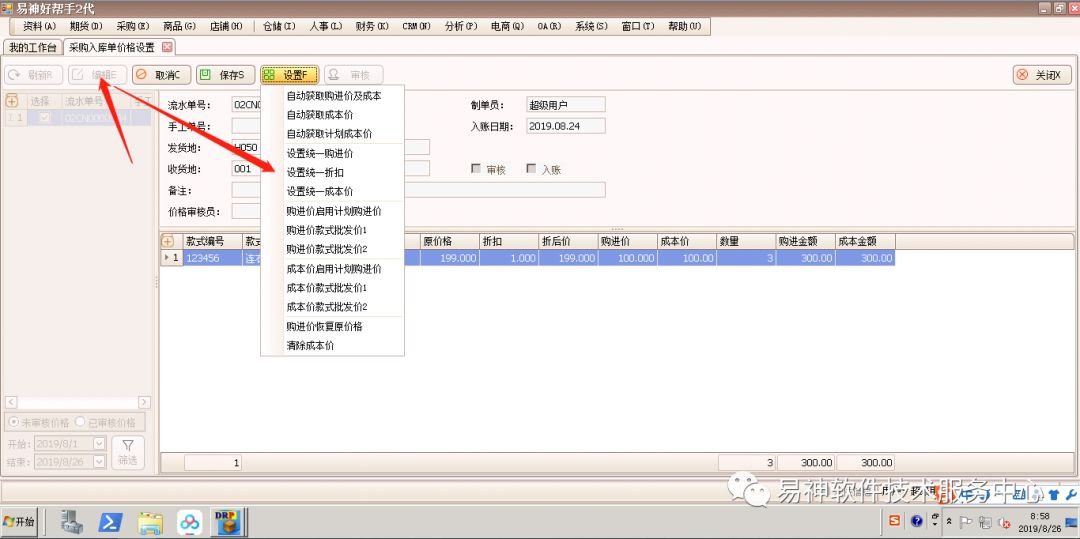The height and width of the screenshot is (539, 1080).
Task: Choose 设置统一折扣 from the menu
Action: click(315, 172)
